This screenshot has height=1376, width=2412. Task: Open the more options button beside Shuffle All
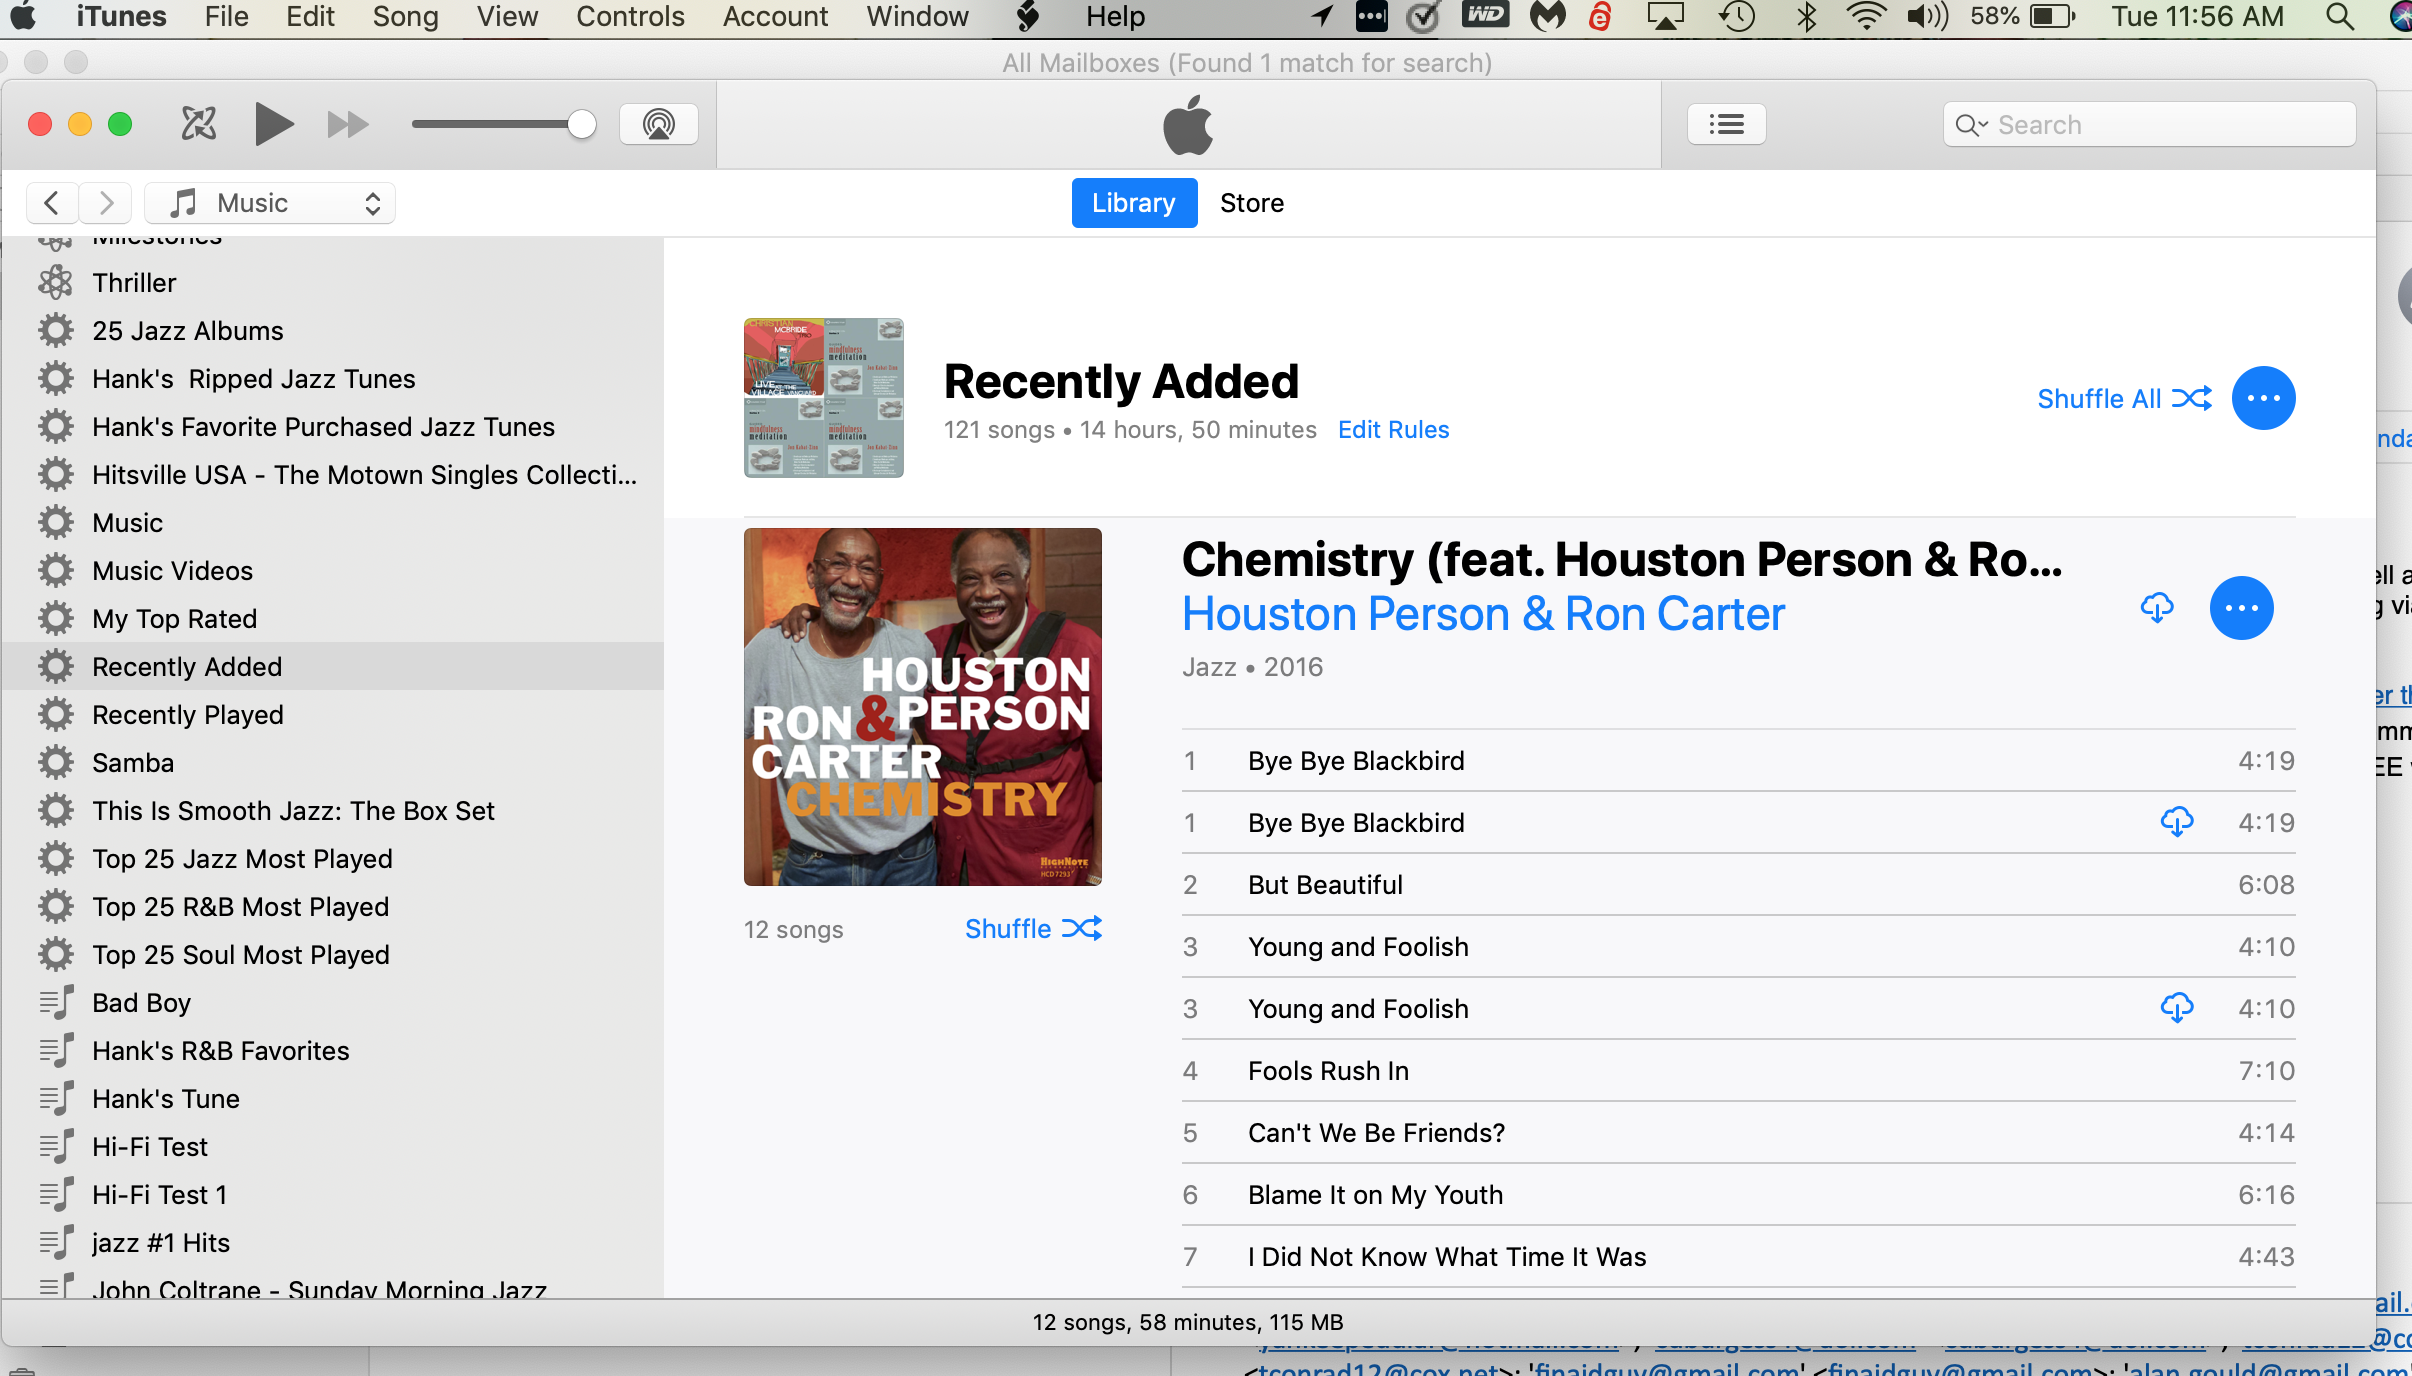(2263, 398)
